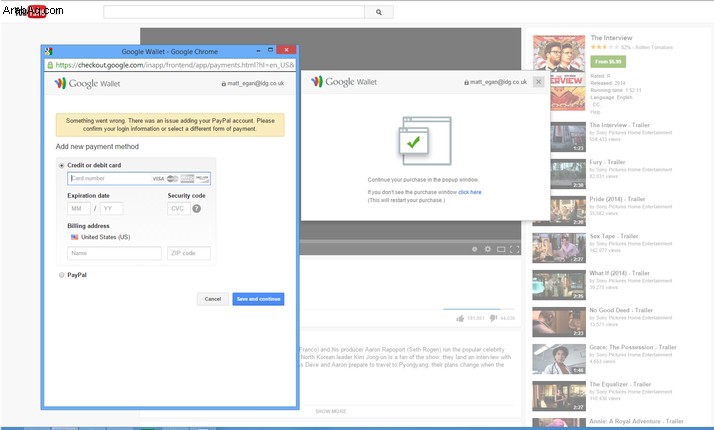The image size is (714, 430).
Task: Minimize the Google Wallet Chrome window
Action: 258,50
